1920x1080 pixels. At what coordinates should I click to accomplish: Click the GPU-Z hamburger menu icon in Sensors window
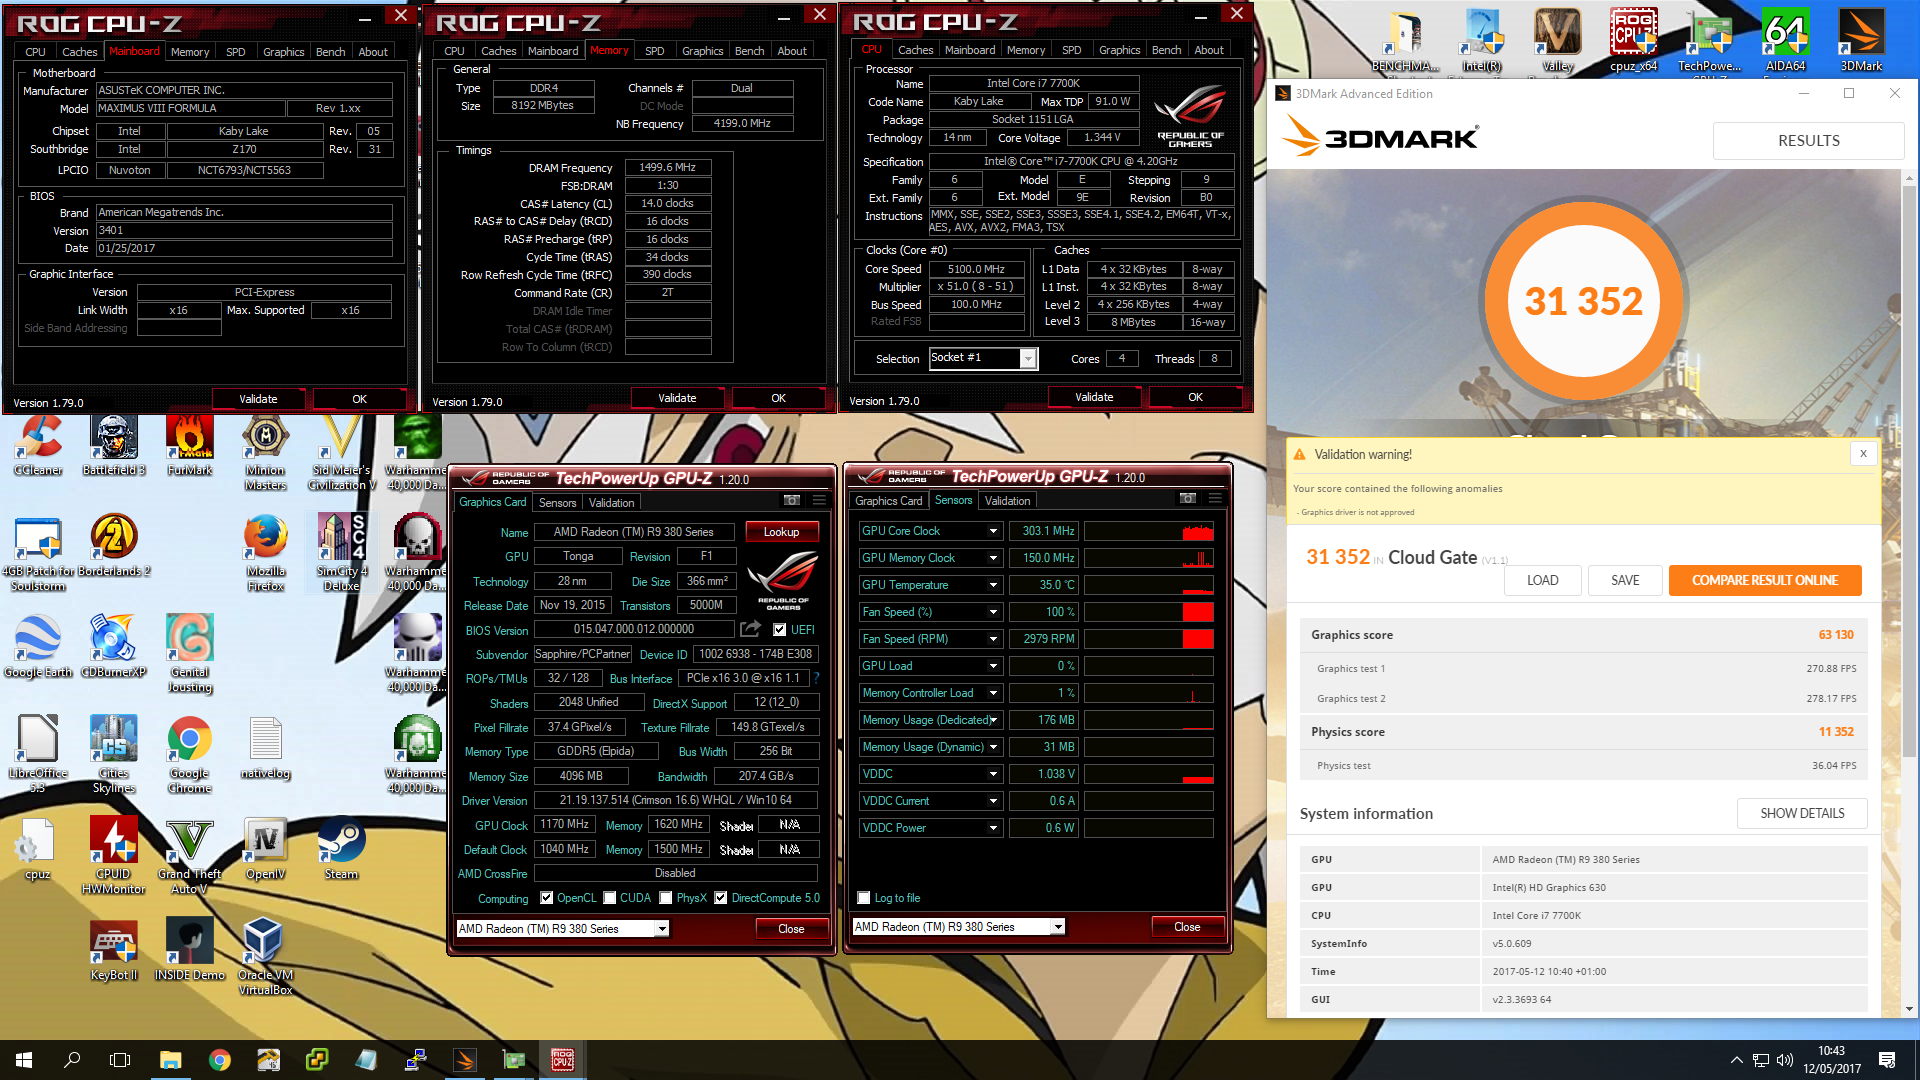pos(1215,498)
